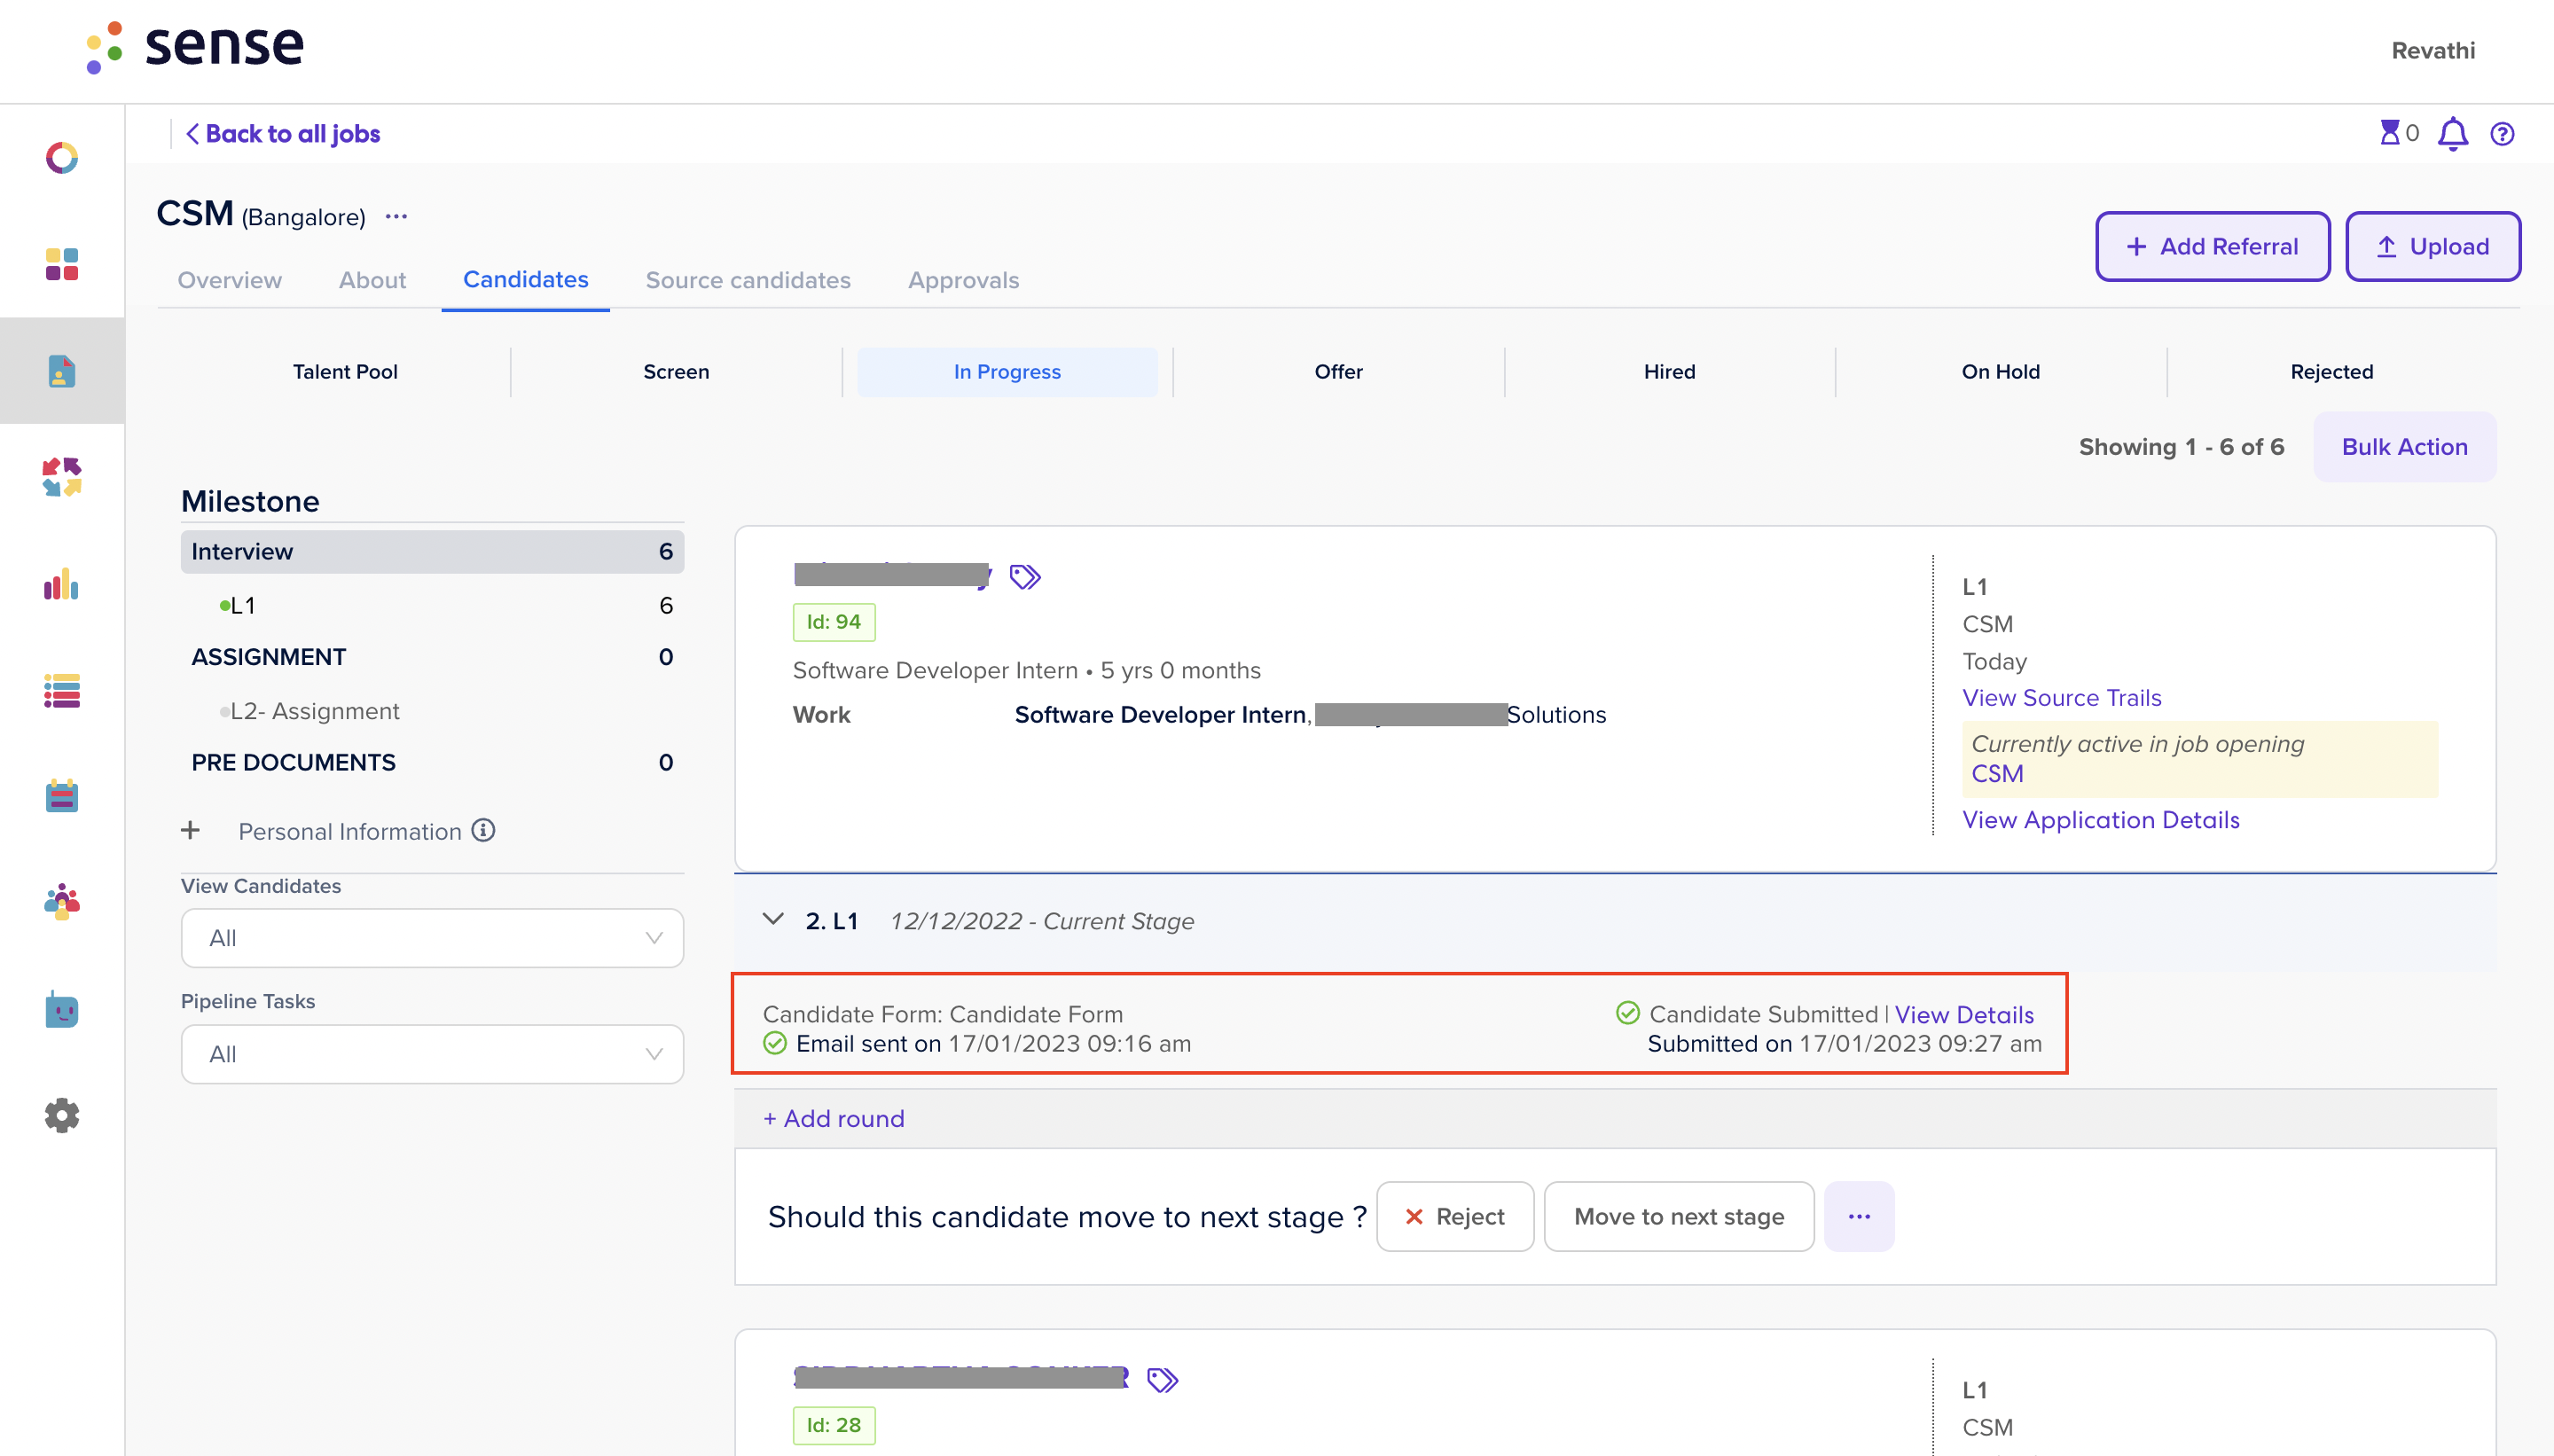Click Reject for the candidate
The height and width of the screenshot is (1456, 2554).
[1455, 1216]
